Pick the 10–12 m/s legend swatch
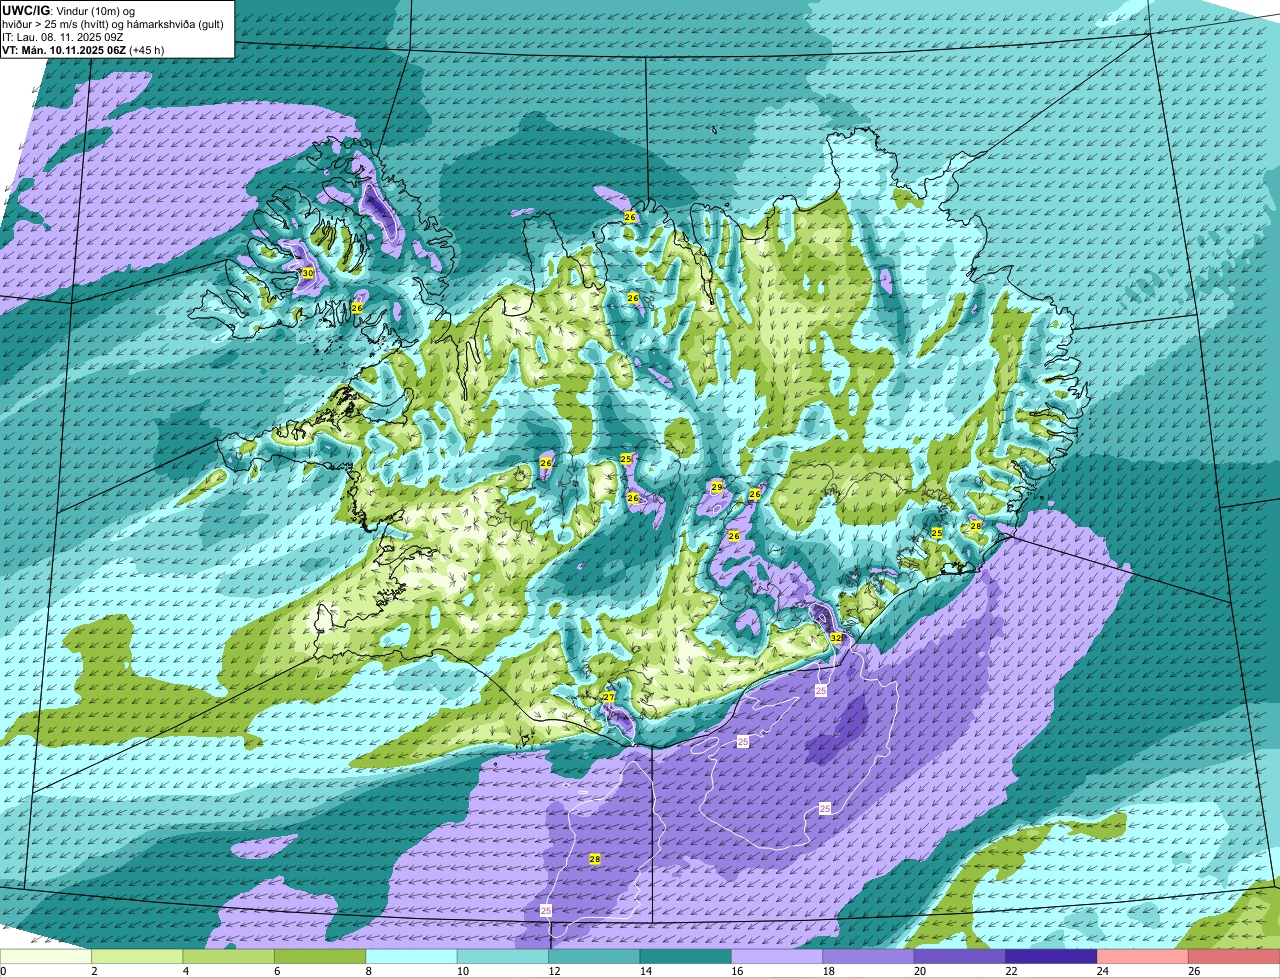The image size is (1280, 978). (503, 956)
